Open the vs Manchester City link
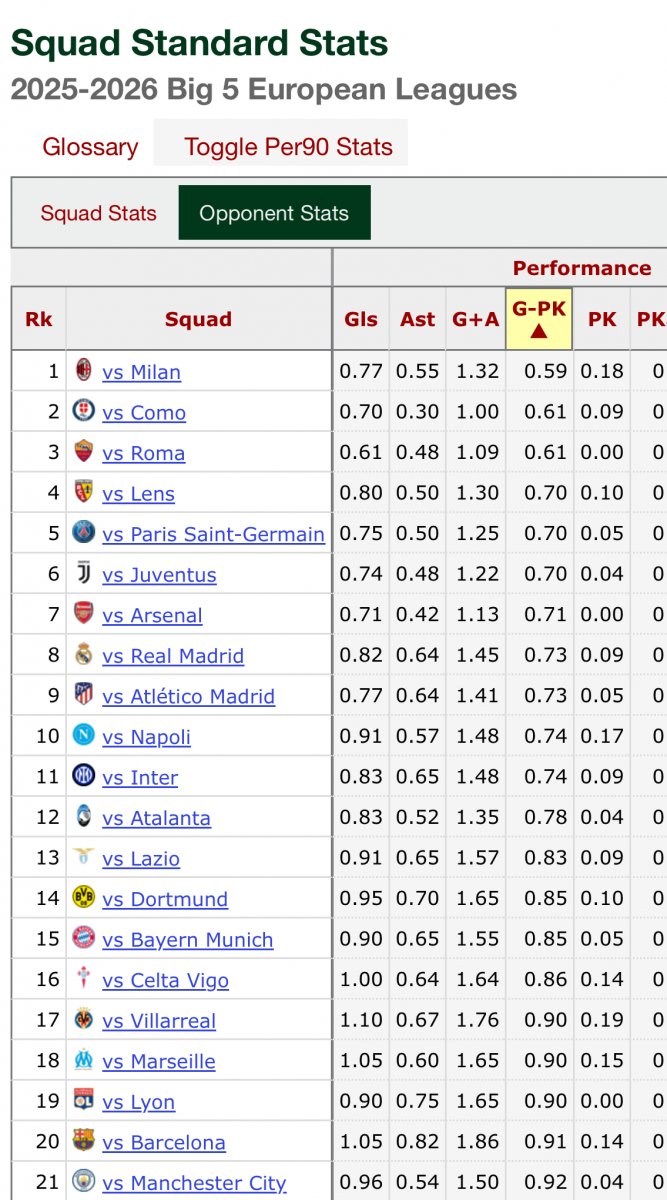Screen dimensions: 667x1200 [x=194, y=1183]
